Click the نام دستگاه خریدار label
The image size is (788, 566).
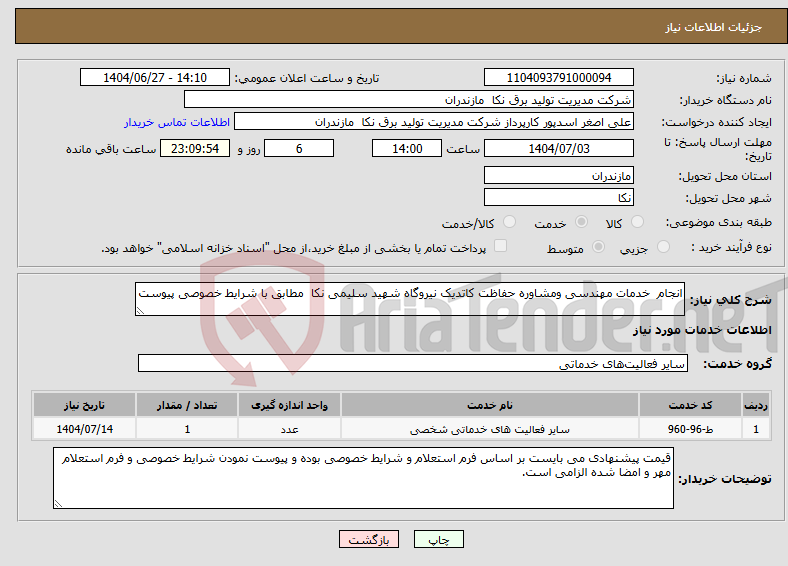tap(726, 101)
